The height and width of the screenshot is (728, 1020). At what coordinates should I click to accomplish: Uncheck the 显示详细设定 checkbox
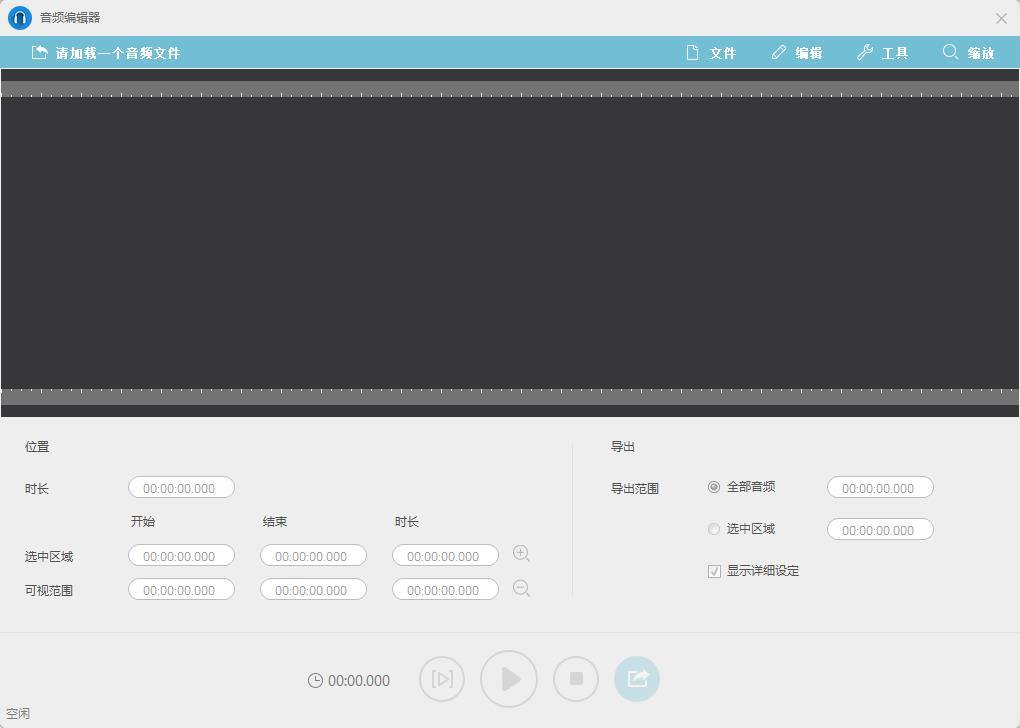pos(713,571)
